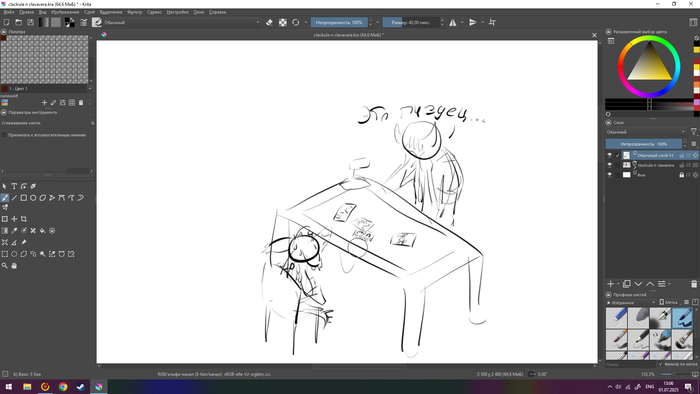Toggle eraser mode in top toolbar
Screen dimensions: 700x394
pos(269,22)
